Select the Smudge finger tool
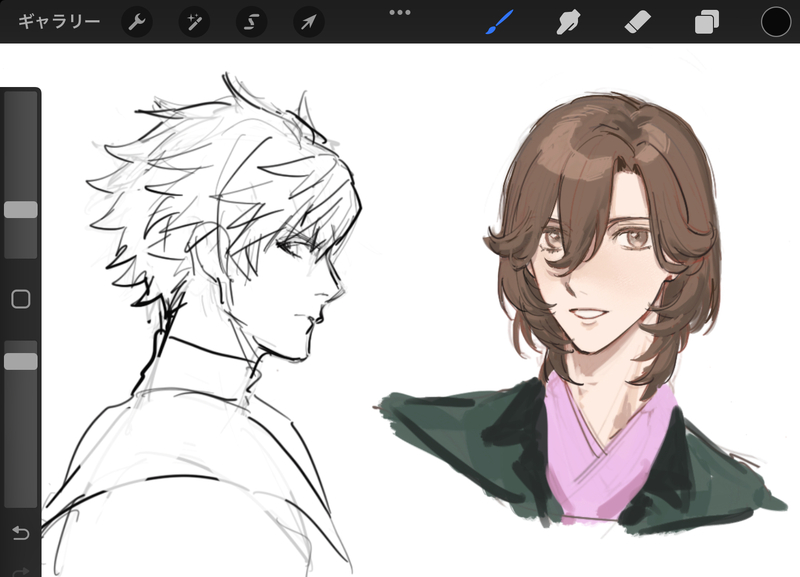 (568, 22)
